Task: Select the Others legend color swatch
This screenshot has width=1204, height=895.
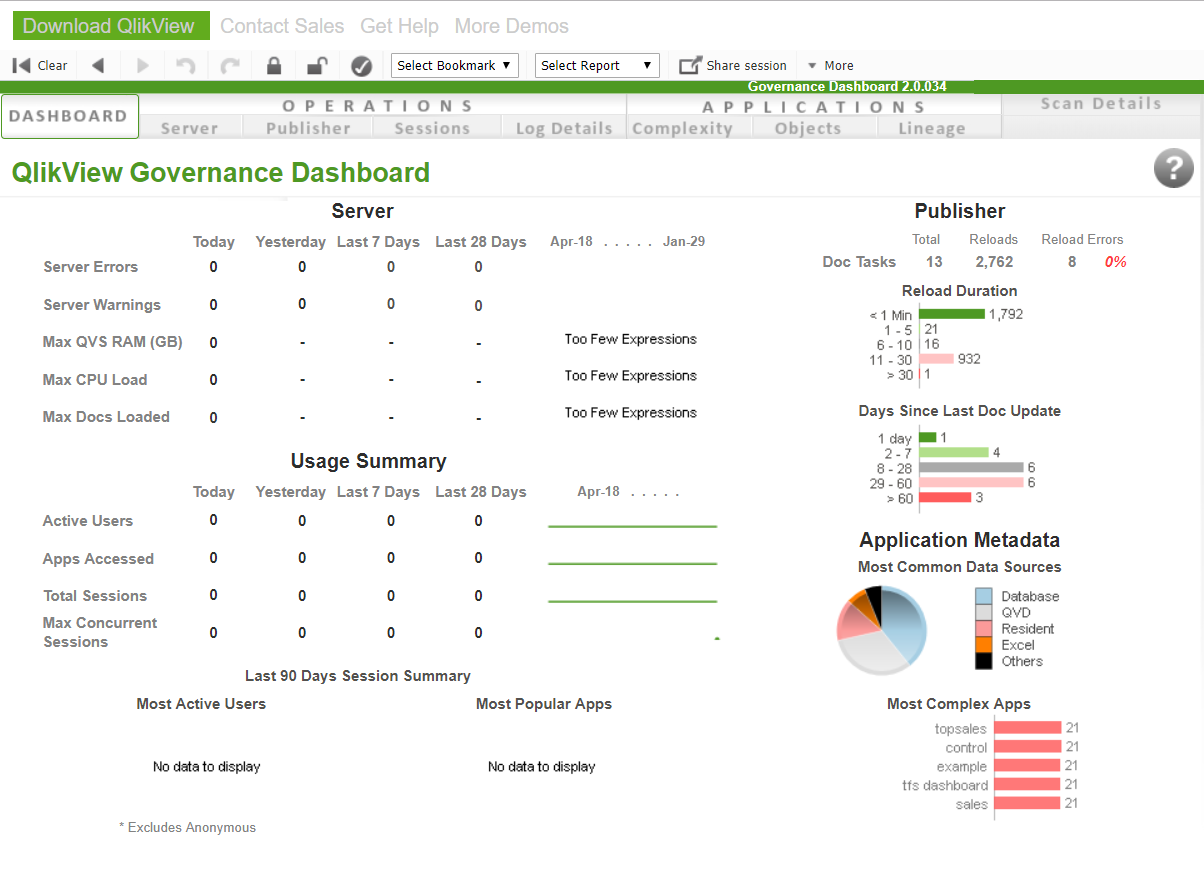Action: coord(984,661)
